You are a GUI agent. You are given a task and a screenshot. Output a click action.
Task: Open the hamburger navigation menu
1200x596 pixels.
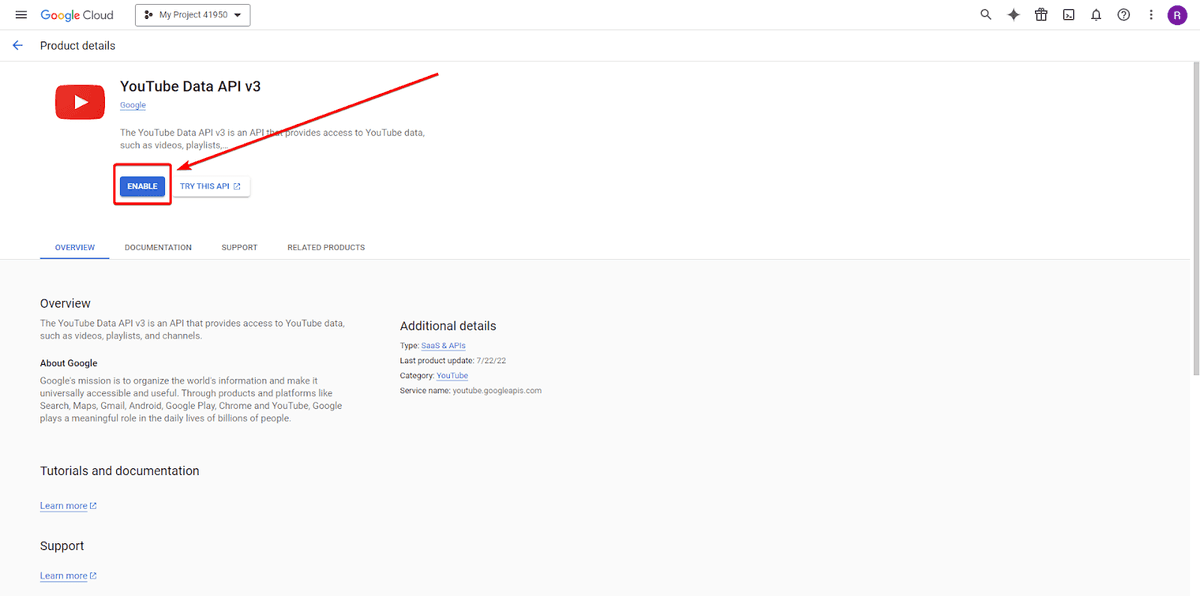(x=21, y=15)
